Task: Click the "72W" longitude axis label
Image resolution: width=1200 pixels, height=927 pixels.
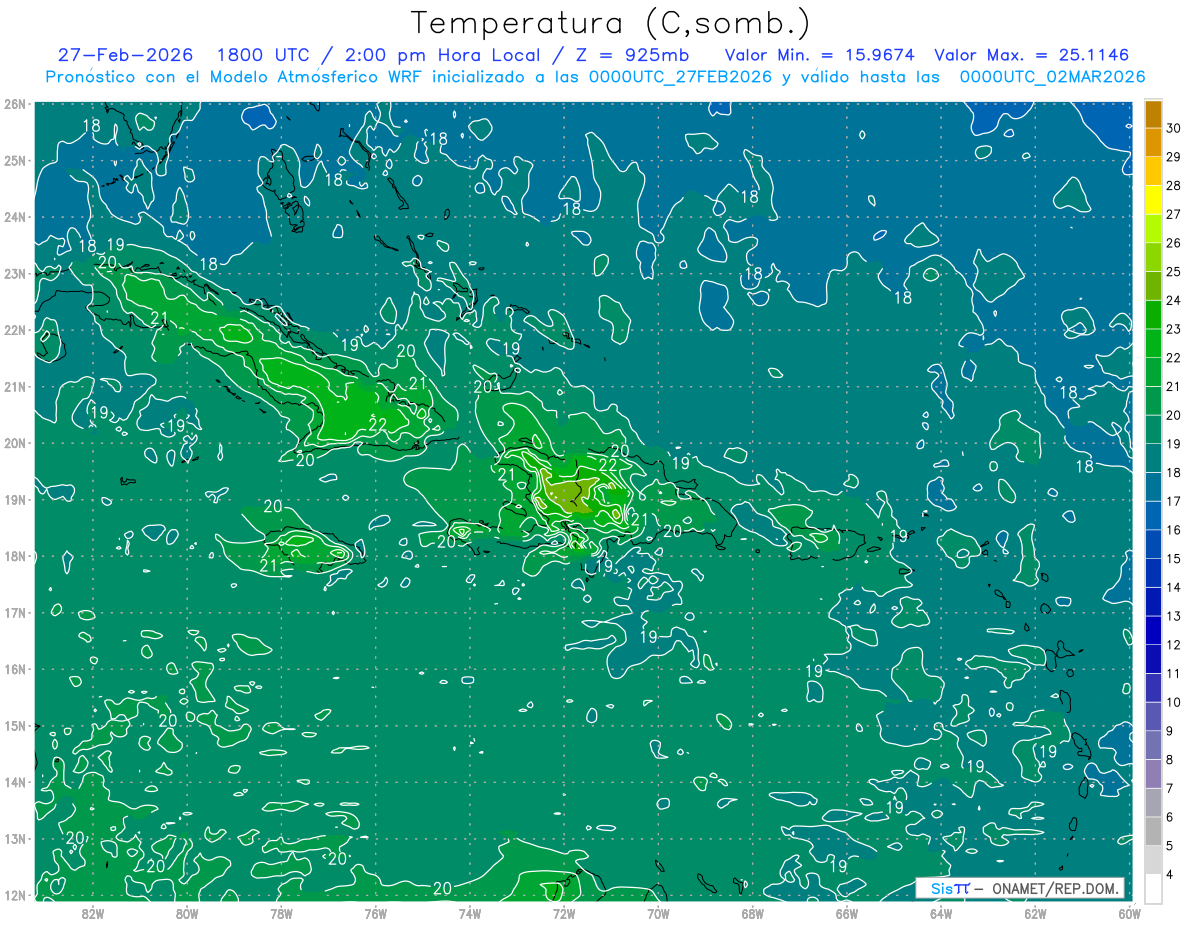Action: click(563, 913)
